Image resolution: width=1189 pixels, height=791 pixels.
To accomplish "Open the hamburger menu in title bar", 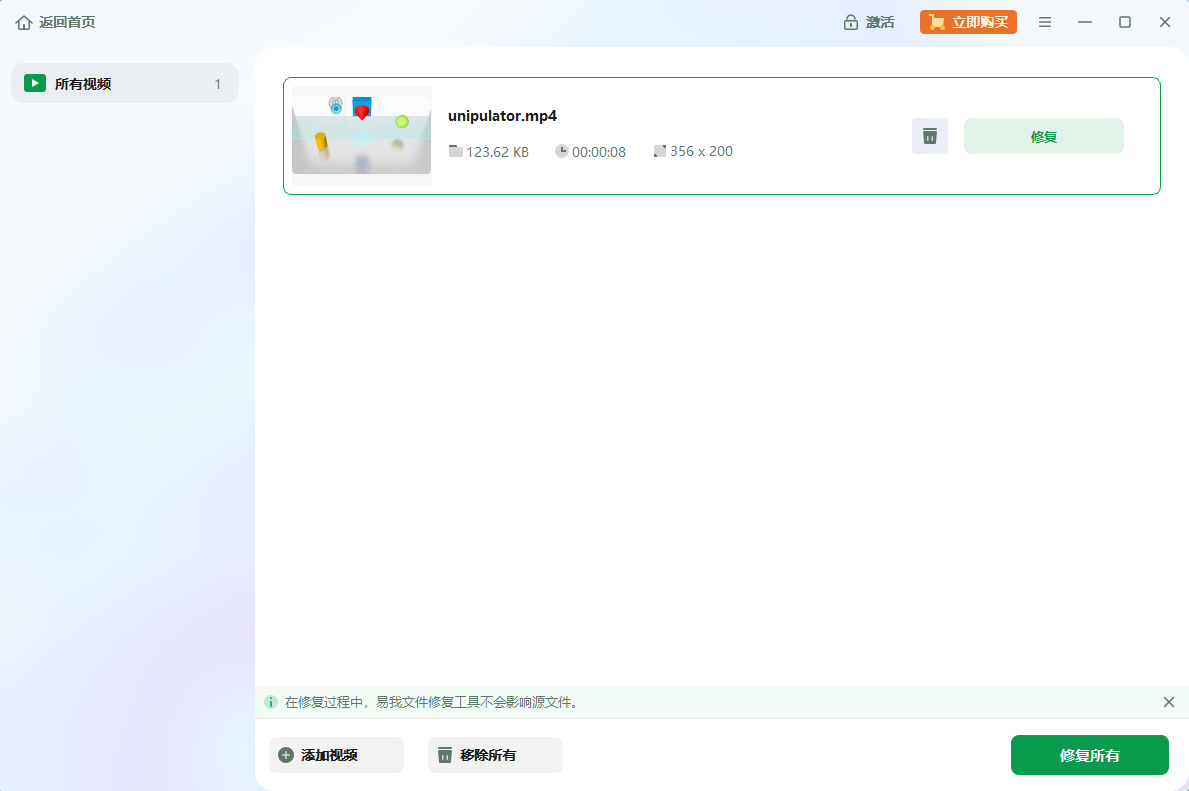I will pos(1045,22).
